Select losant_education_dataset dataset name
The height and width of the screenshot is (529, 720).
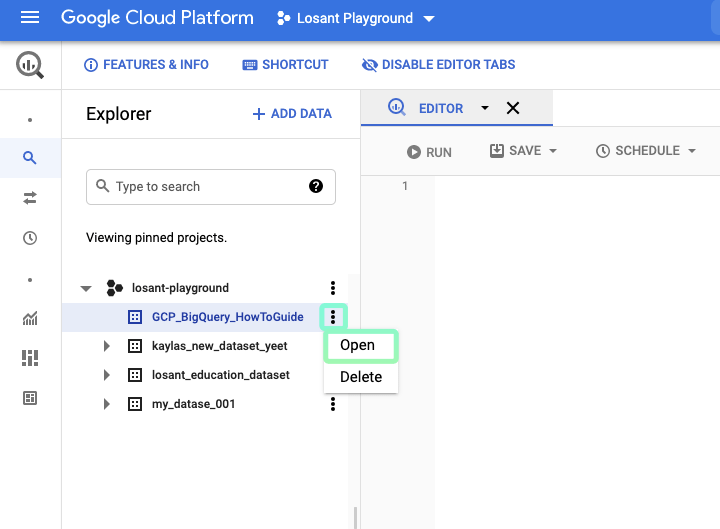[221, 375]
